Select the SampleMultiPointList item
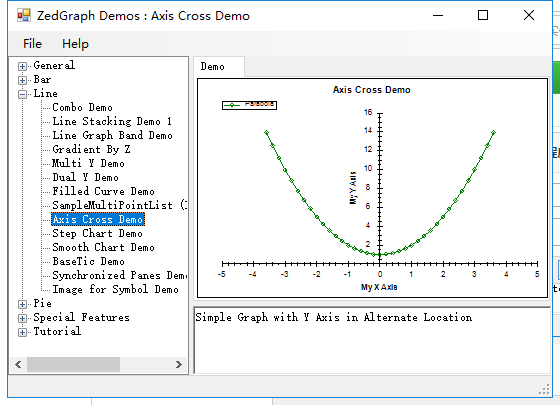This screenshot has height=405, width=560. 119,205
